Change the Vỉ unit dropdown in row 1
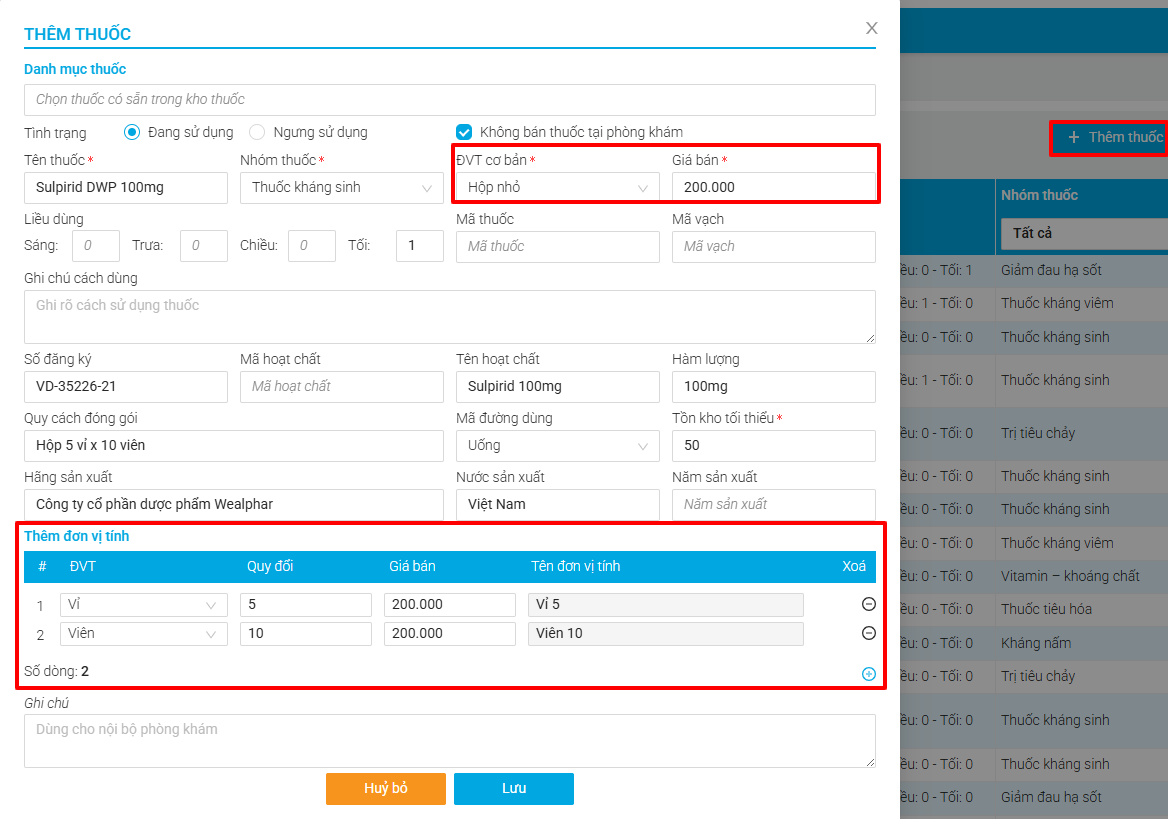The height and width of the screenshot is (819, 1168). [x=143, y=605]
